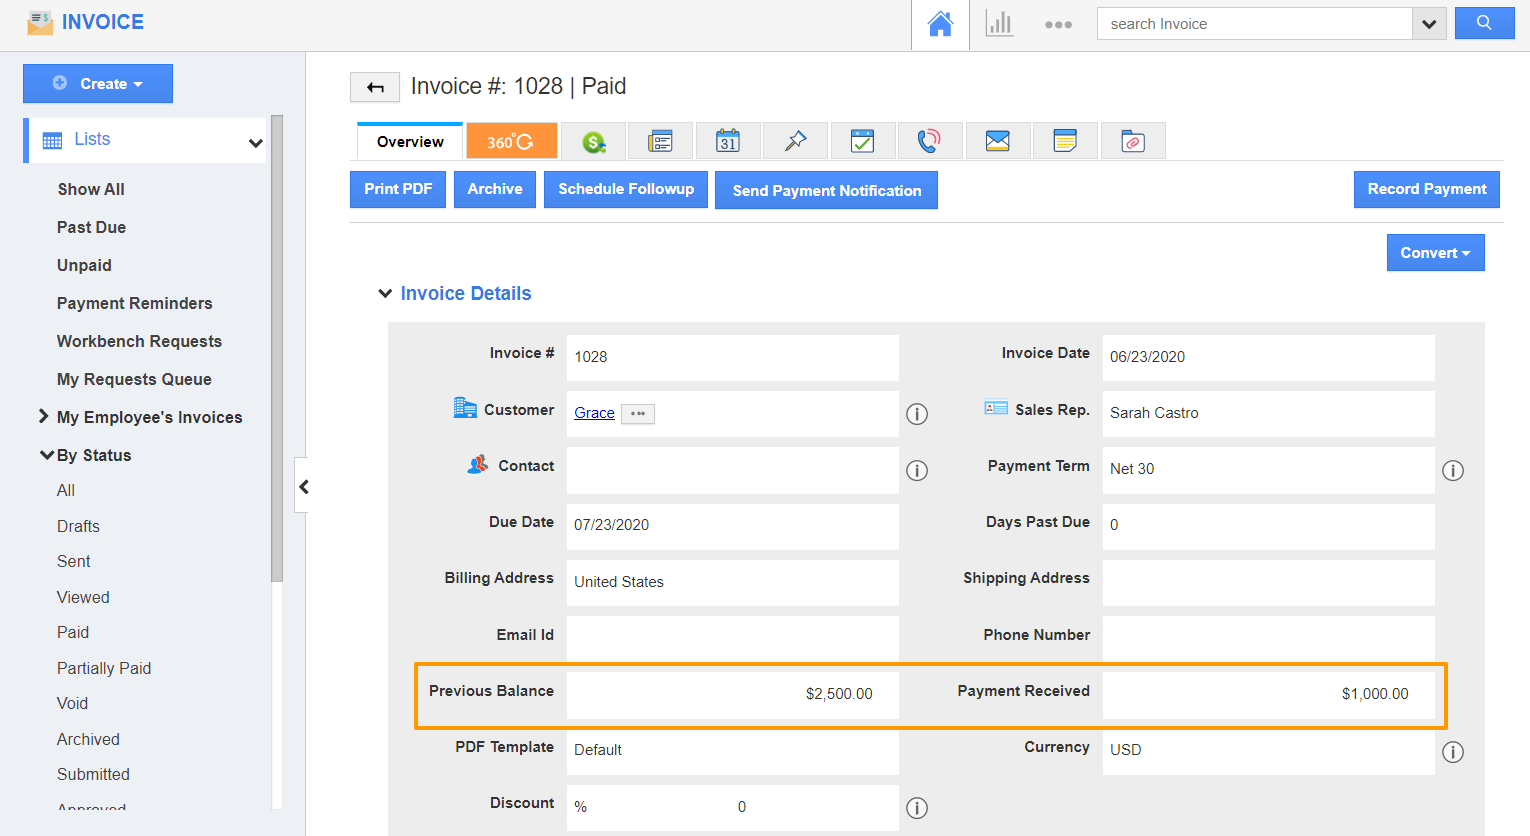Open the Calendar tab icon
The height and width of the screenshot is (836, 1530).
coord(728,141)
